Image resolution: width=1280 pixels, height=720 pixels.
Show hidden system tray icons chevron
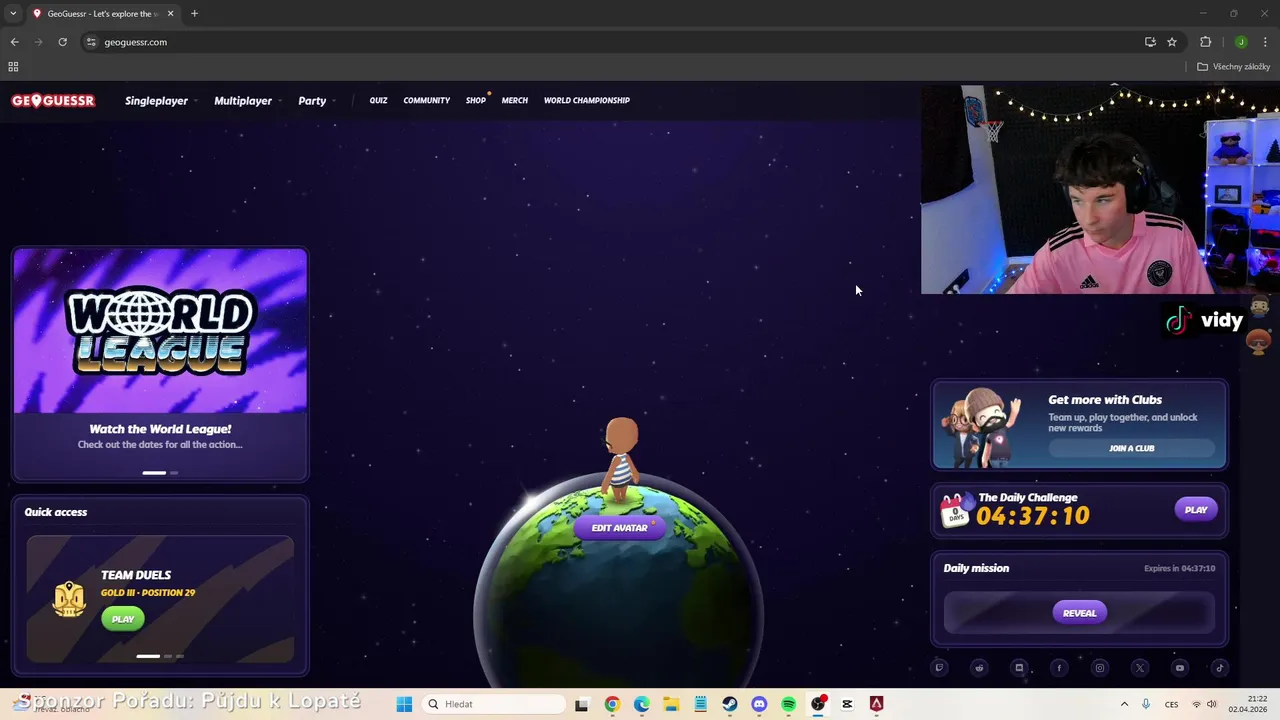coord(1124,704)
